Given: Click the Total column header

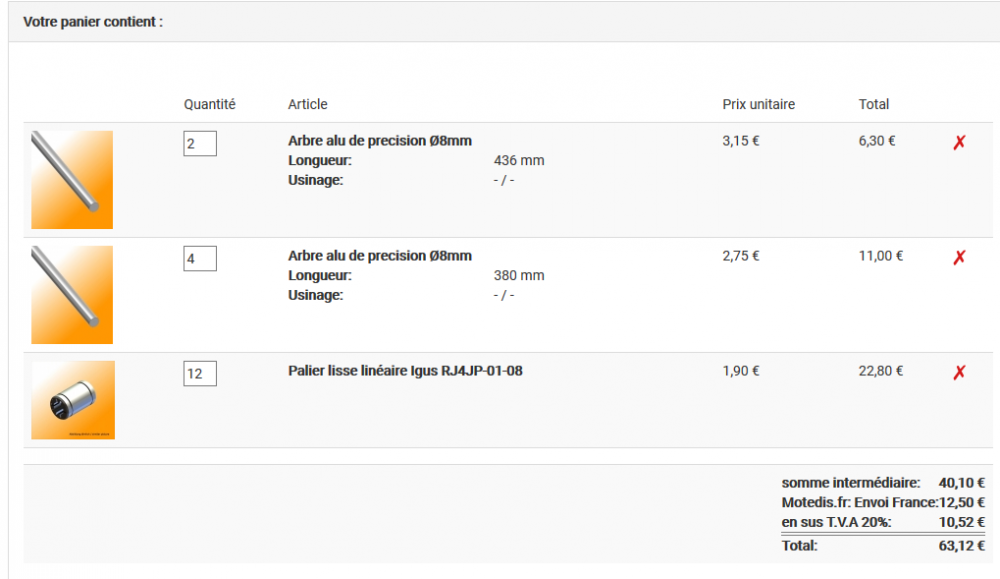Looking at the screenshot, I should [873, 104].
